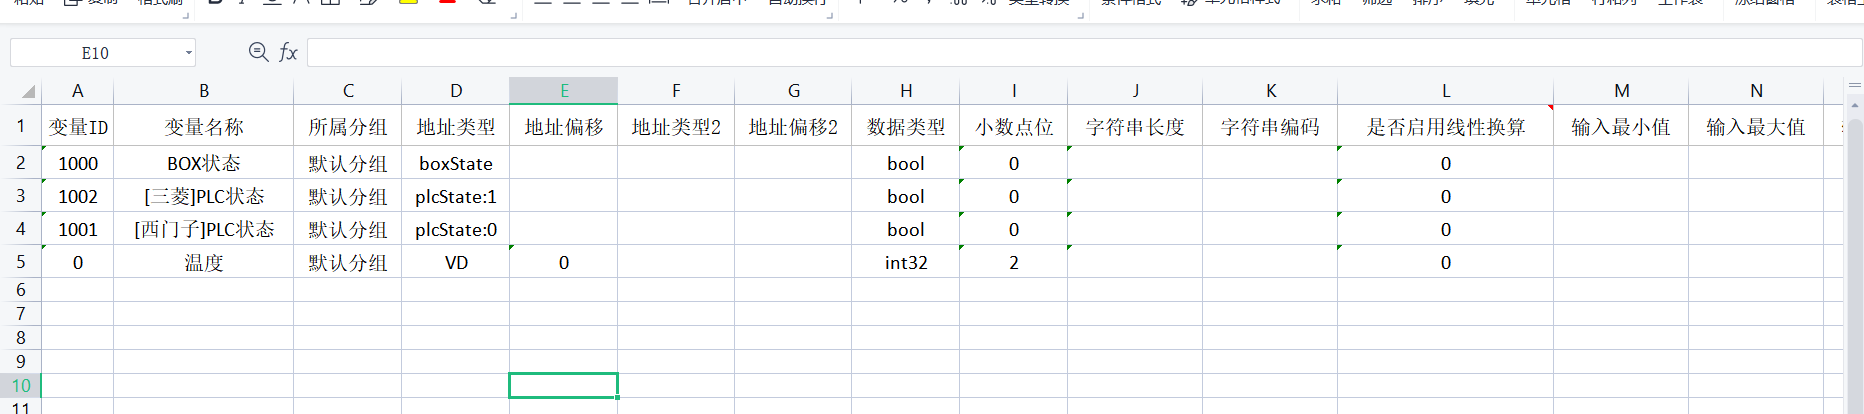1864x414 pixels.
Task: Click the select-all triangle at grid corner
Action: pyautogui.click(x=28, y=91)
